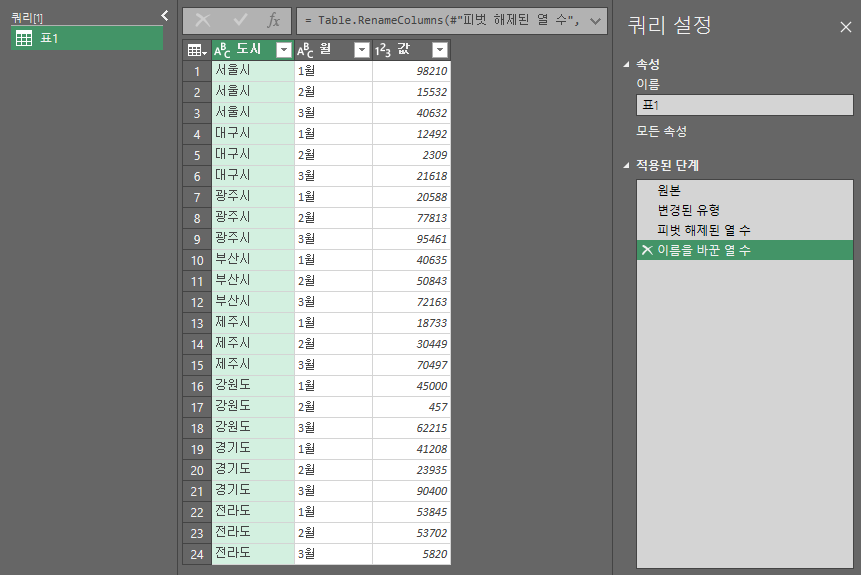Click the value cell 45000

click(x=411, y=386)
